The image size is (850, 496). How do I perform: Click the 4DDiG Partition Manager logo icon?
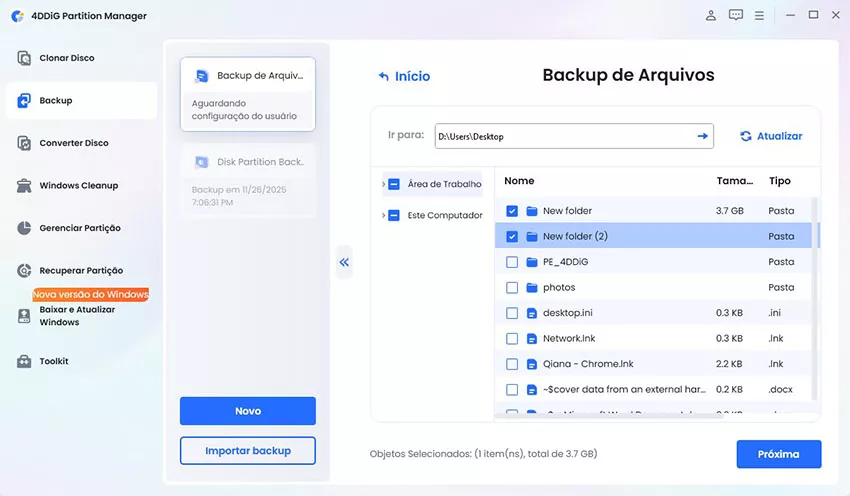coord(17,16)
